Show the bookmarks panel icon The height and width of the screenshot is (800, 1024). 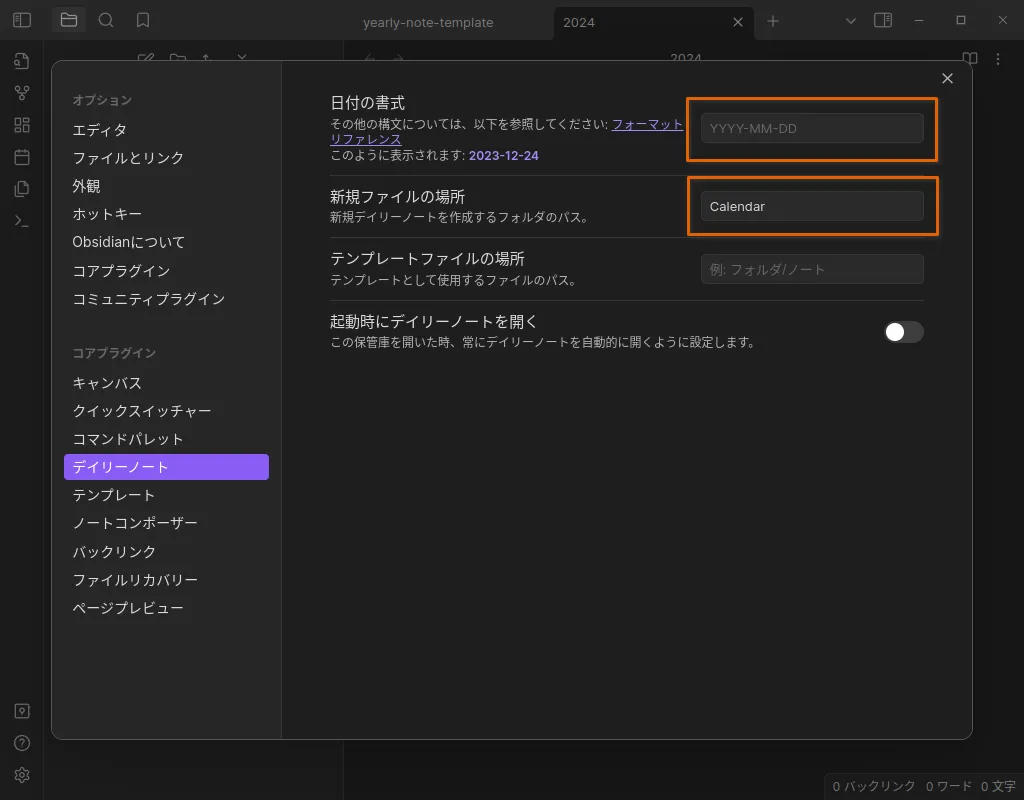tap(143, 20)
